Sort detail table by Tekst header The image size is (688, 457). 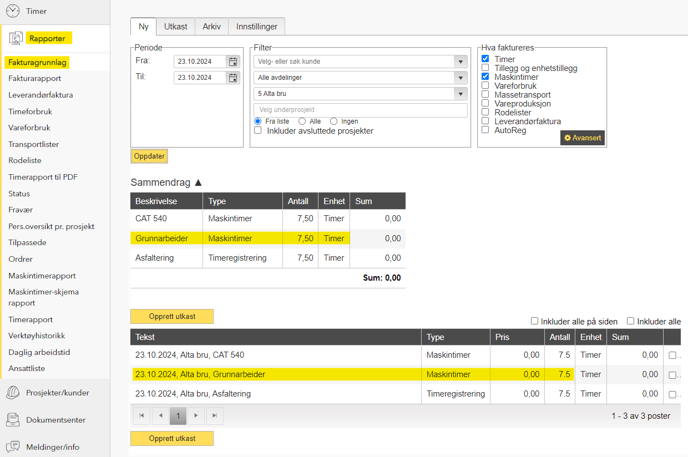click(276, 337)
